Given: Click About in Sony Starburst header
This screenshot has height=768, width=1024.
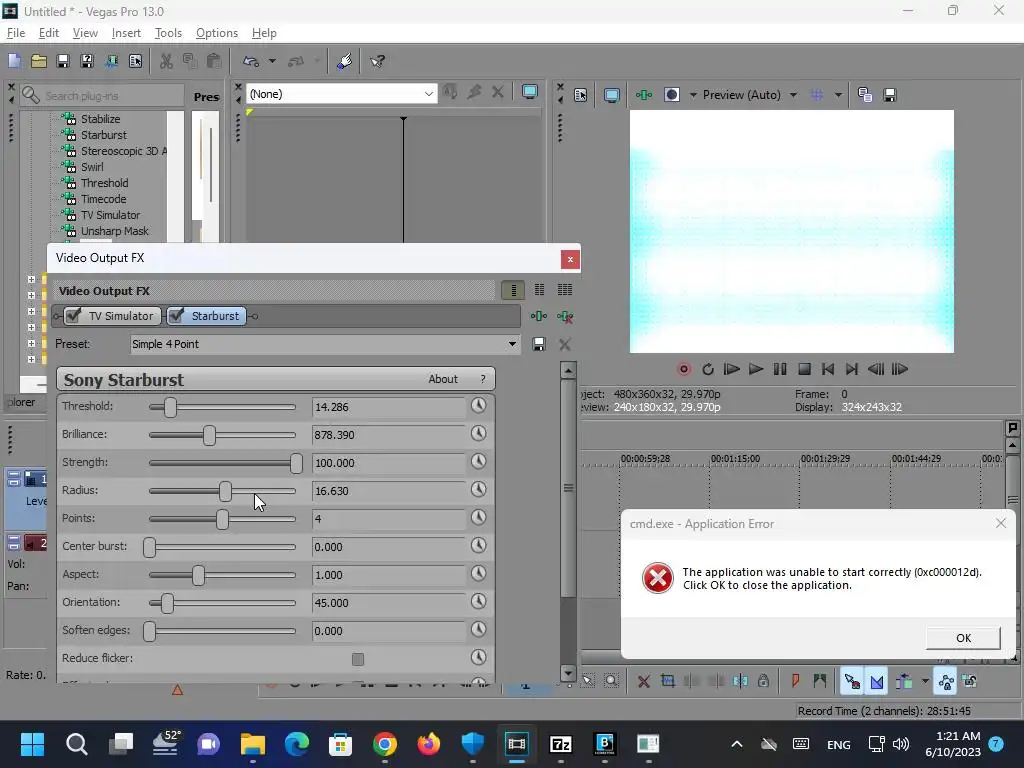Looking at the screenshot, I should pyautogui.click(x=443, y=379).
